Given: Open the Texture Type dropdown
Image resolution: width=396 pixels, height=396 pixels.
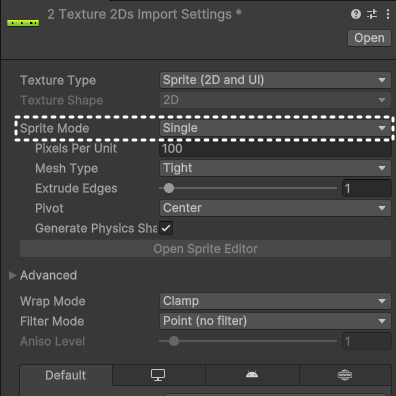Looking at the screenshot, I should click(275, 80).
